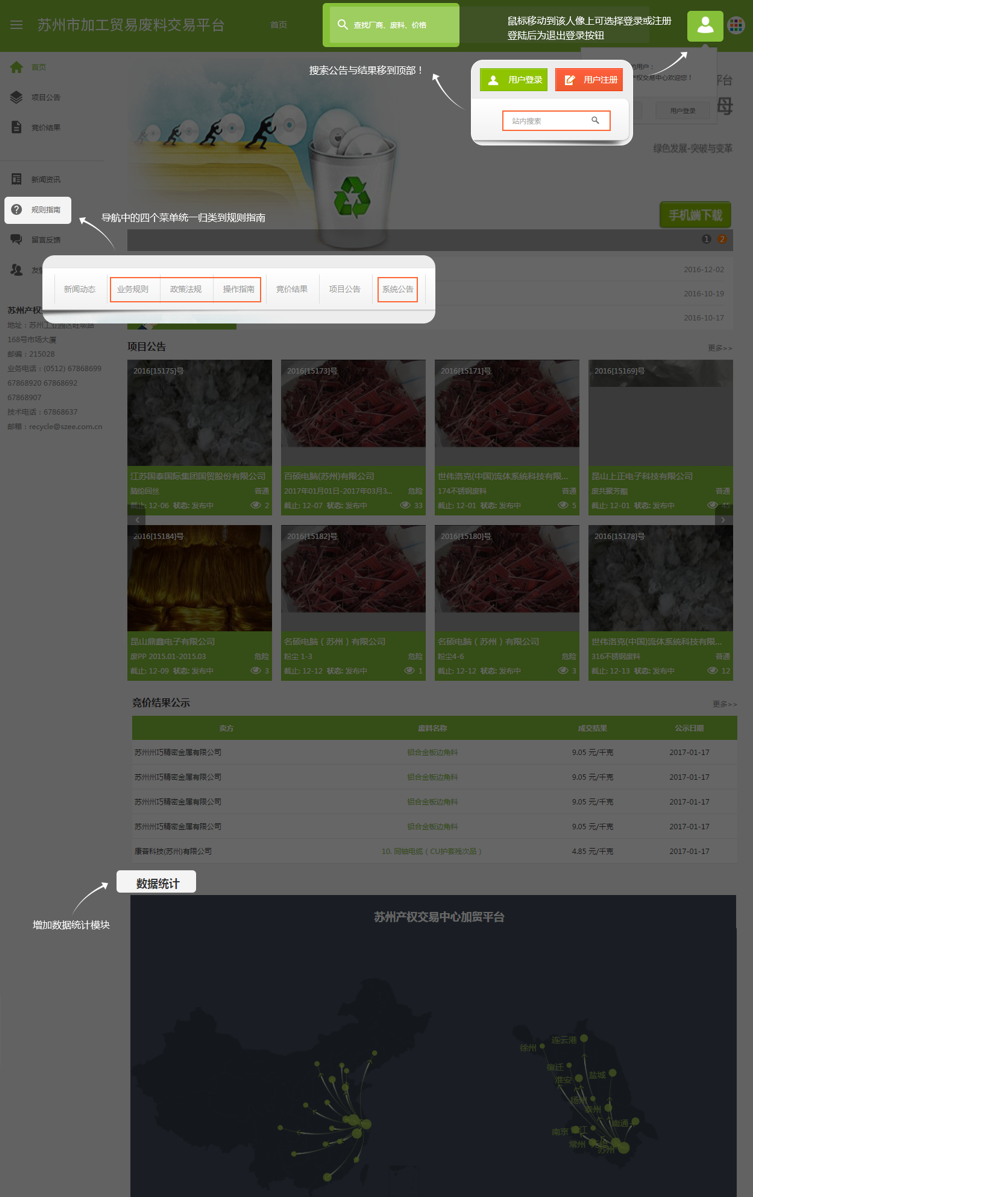This screenshot has height=1197, width=992.
Task: Click the 留言反馈 chat bubble icon
Action: click(x=16, y=240)
